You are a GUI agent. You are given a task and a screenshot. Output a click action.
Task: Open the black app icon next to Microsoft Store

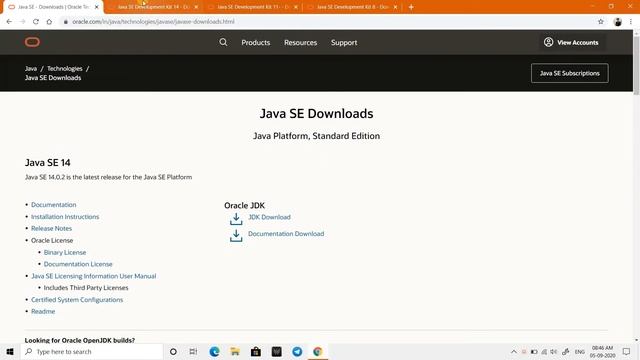point(277,351)
